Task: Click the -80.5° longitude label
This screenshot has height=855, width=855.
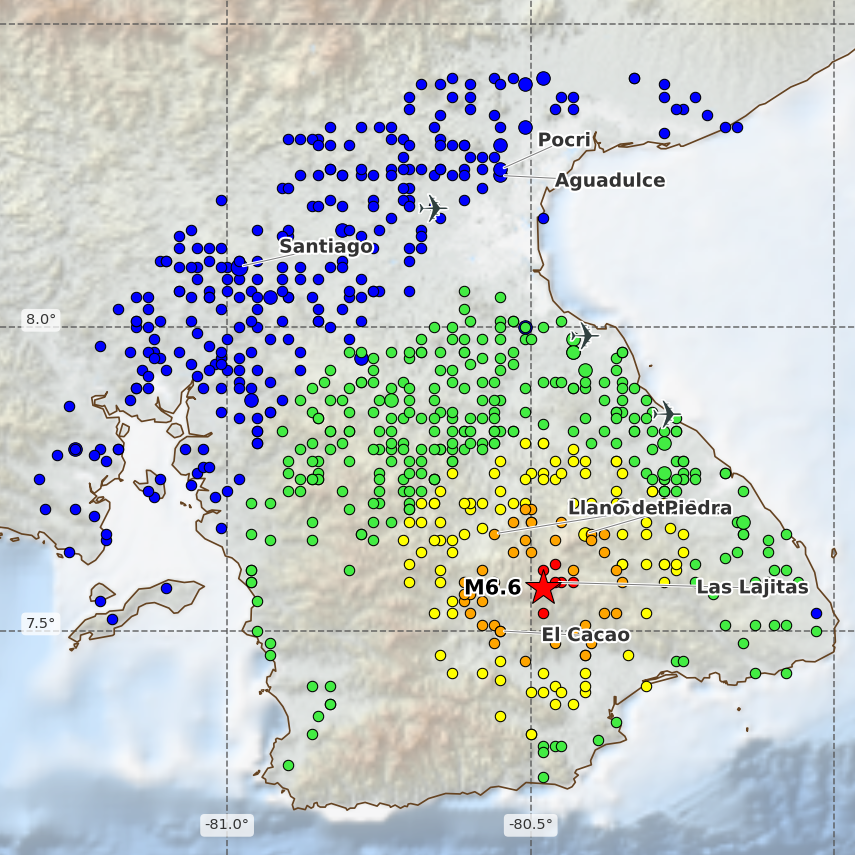Action: (x=531, y=823)
